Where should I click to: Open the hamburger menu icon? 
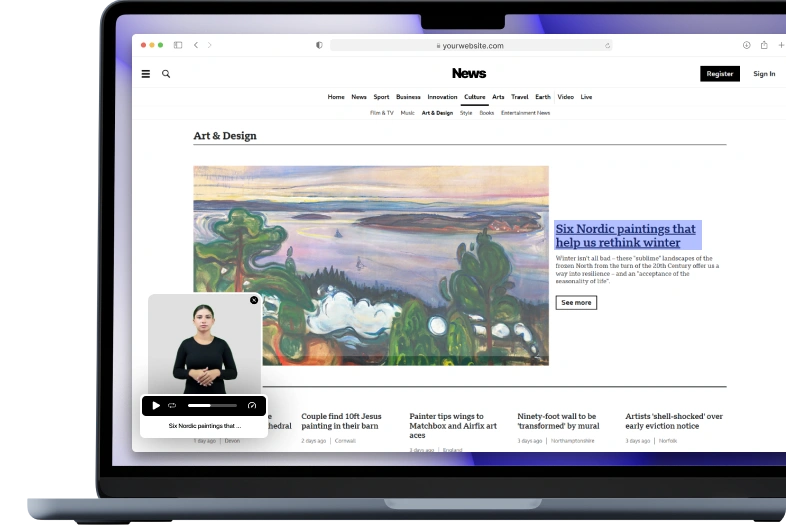pos(146,74)
